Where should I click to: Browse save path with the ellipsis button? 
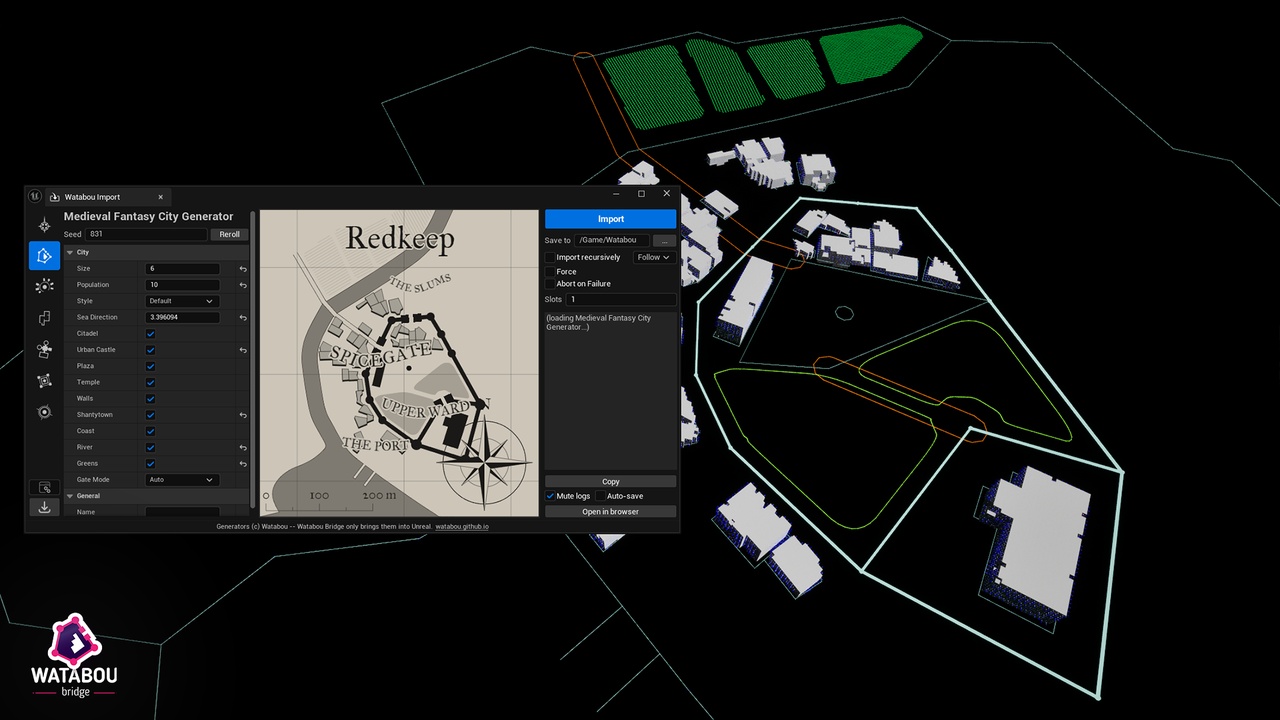point(665,241)
